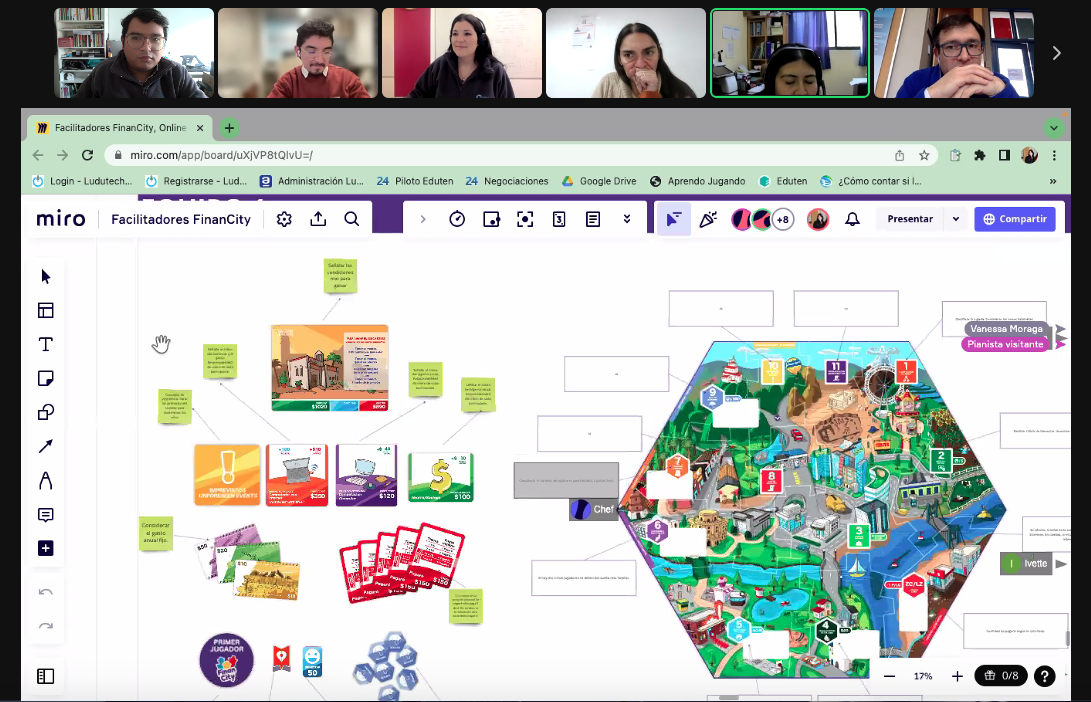Export the board with the upload icon

pos(318,219)
